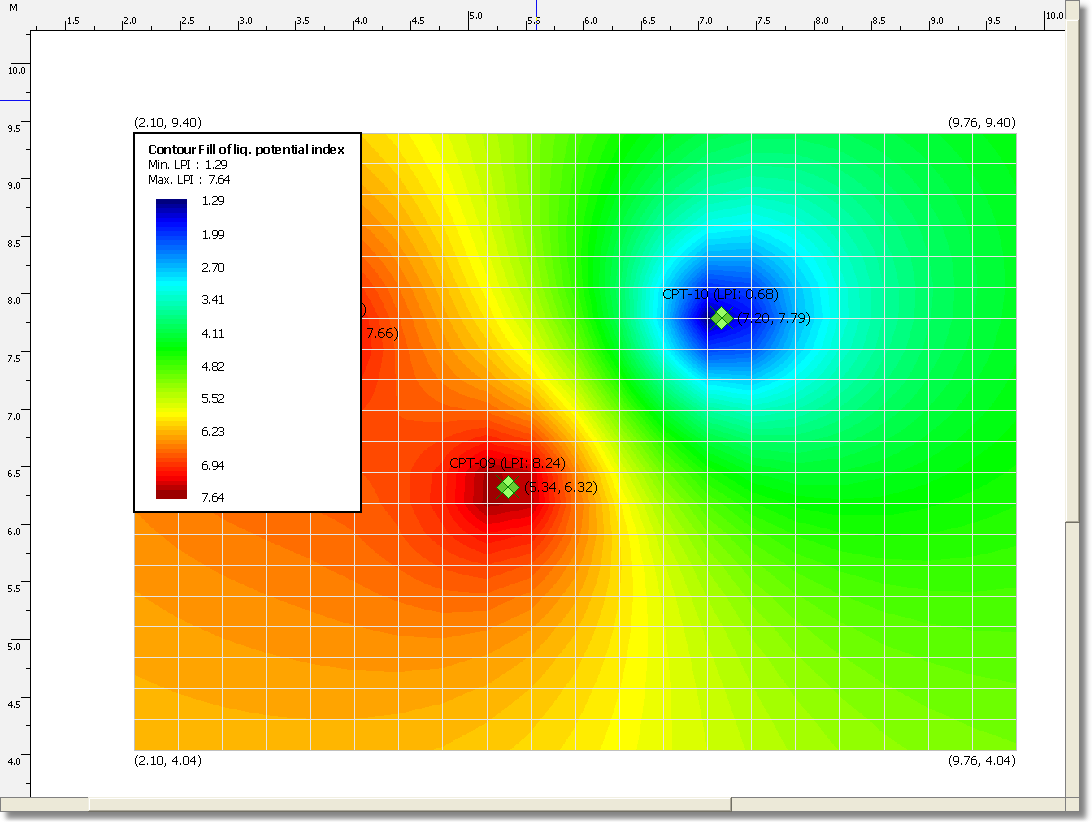
Task: Select the CPT-10 LPI label text
Action: tap(720, 294)
